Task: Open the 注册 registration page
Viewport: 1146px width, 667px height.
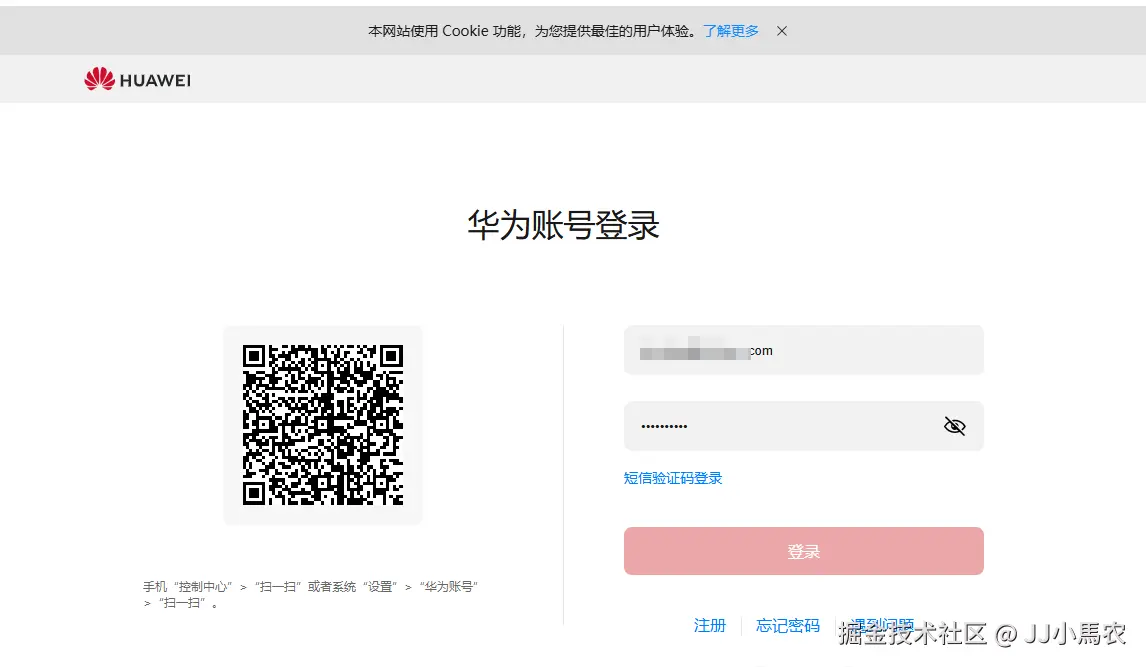Action: [710, 625]
